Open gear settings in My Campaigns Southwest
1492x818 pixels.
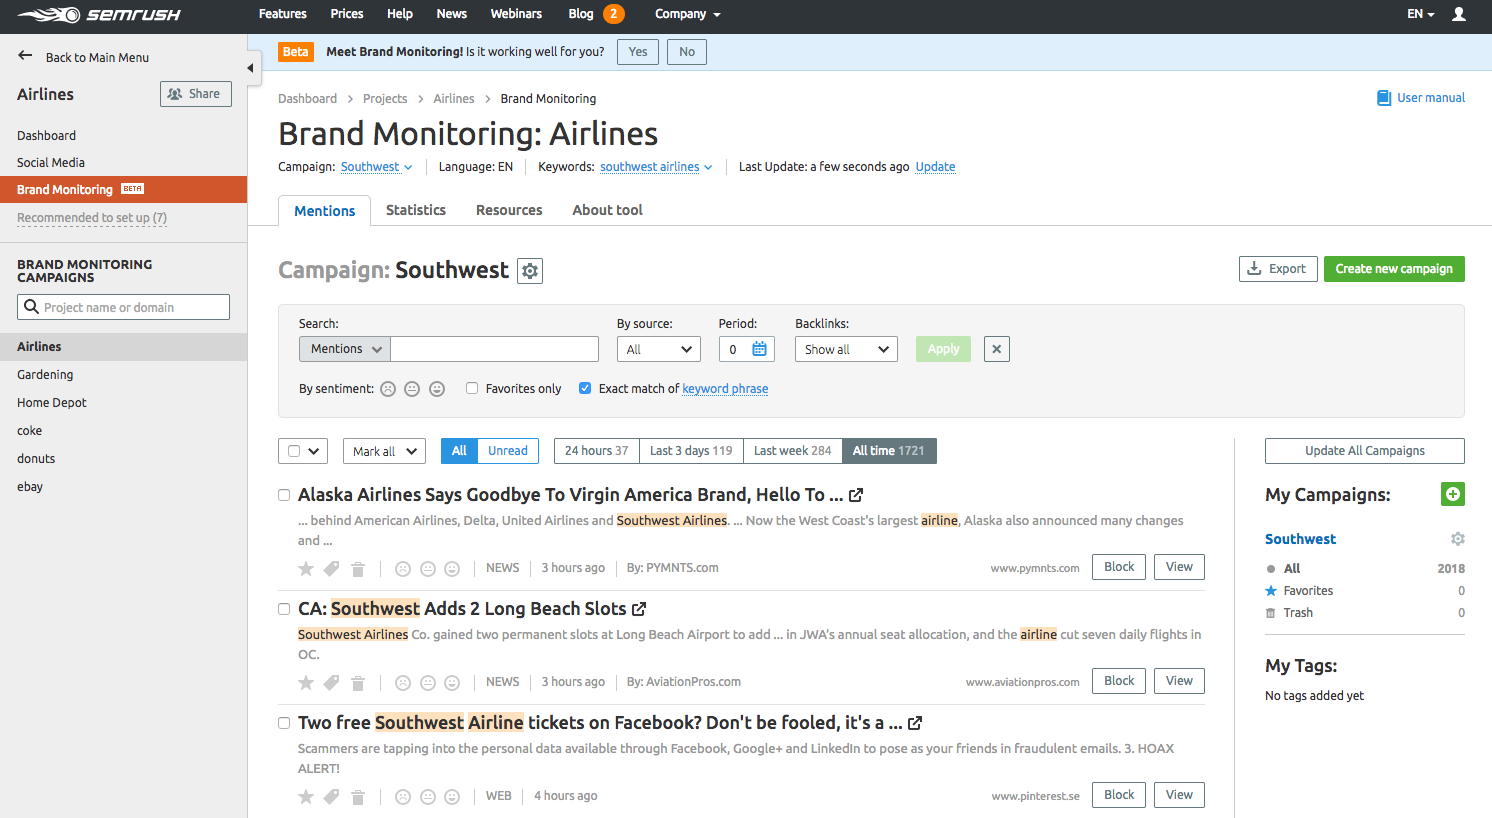[x=1458, y=539]
